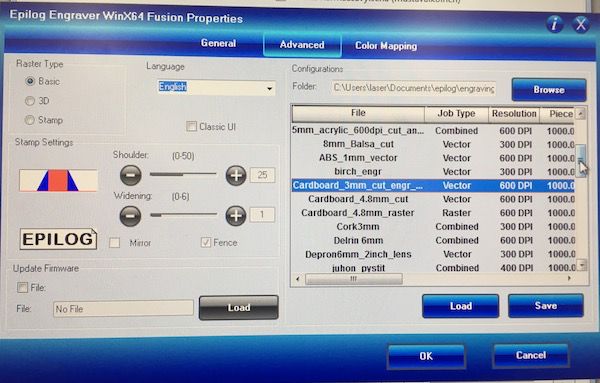Click the horizontal scrollbar thumb

click(354, 279)
